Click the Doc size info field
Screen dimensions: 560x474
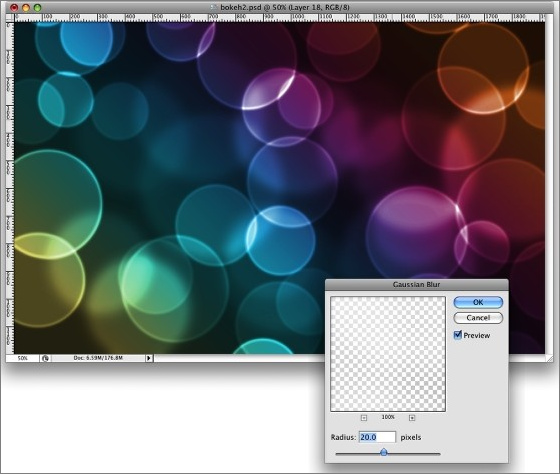98,358
